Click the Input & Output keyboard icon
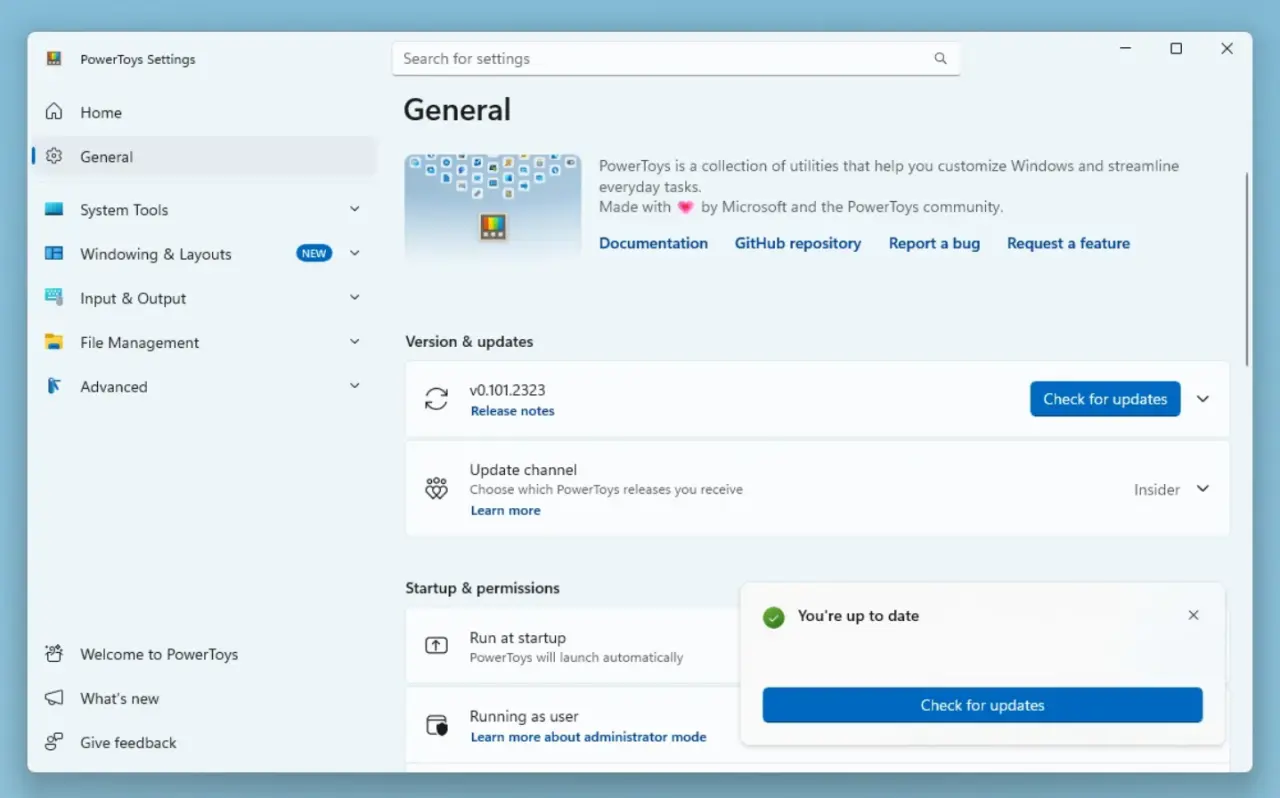Screen dimensions: 1280x798 click(54, 298)
